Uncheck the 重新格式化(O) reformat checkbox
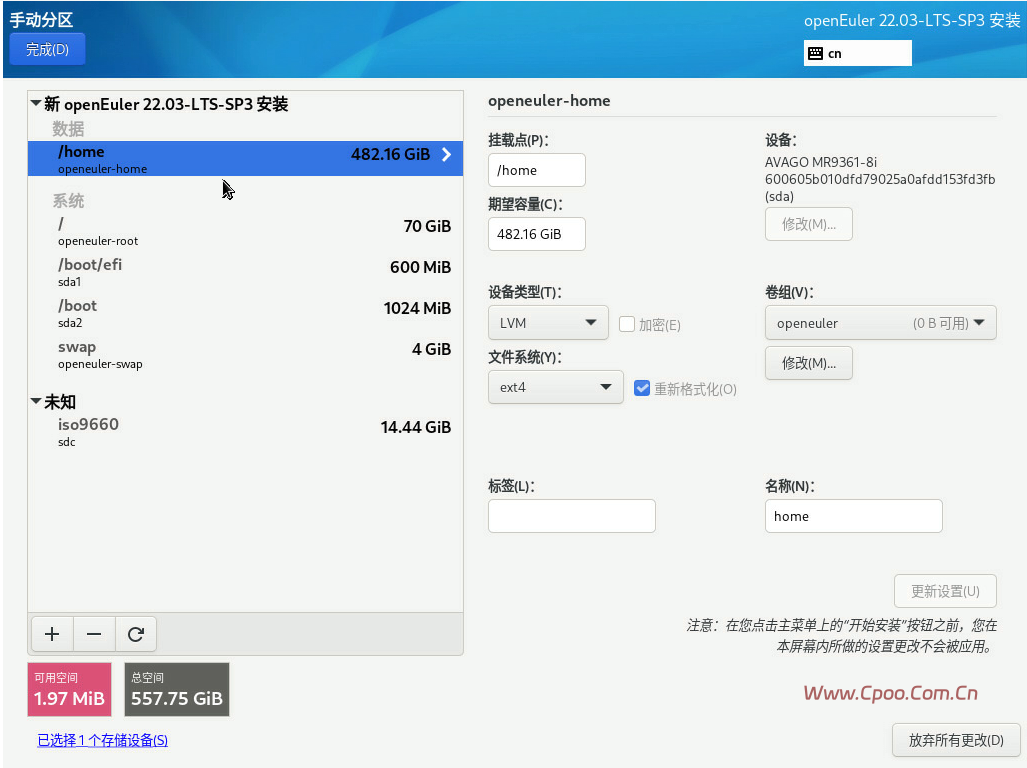1027x768 pixels. [642, 388]
